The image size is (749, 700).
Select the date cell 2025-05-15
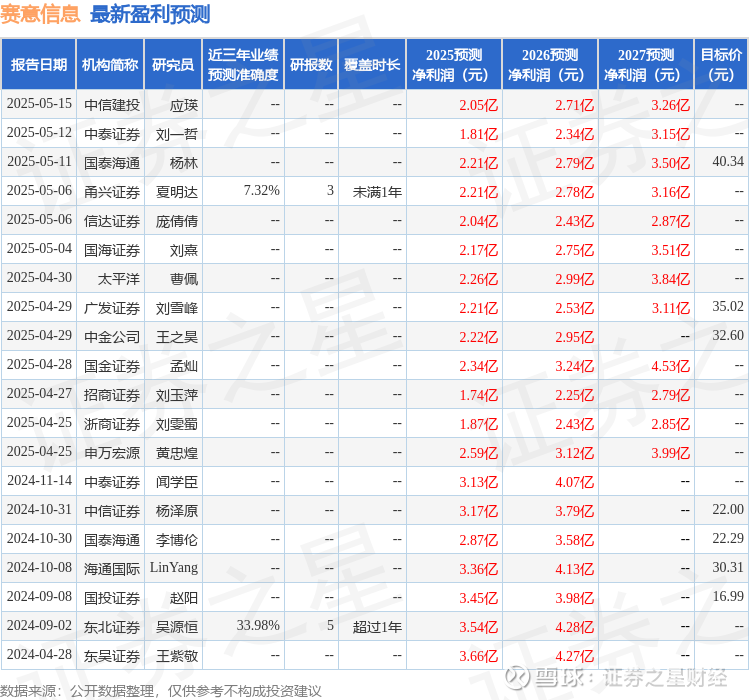pyautogui.click(x=39, y=104)
